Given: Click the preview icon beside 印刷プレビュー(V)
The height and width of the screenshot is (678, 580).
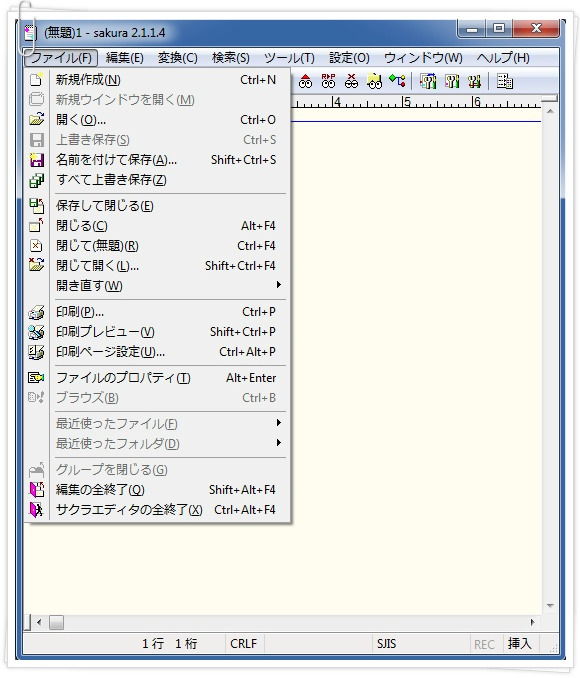Looking at the screenshot, I should (x=36, y=332).
